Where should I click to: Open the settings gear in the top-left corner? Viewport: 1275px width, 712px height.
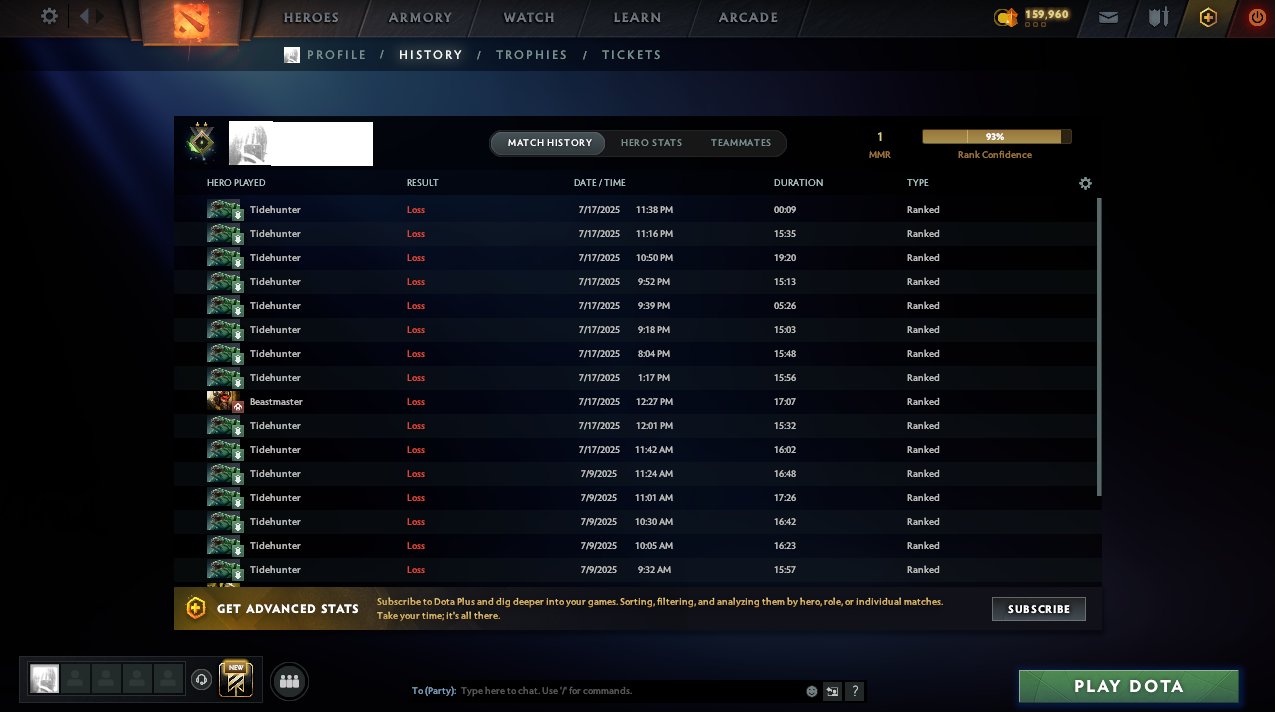pos(49,17)
